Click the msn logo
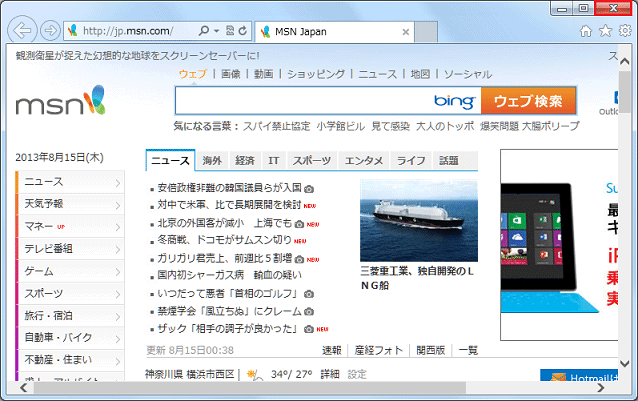The height and width of the screenshot is (401, 638). [60, 101]
